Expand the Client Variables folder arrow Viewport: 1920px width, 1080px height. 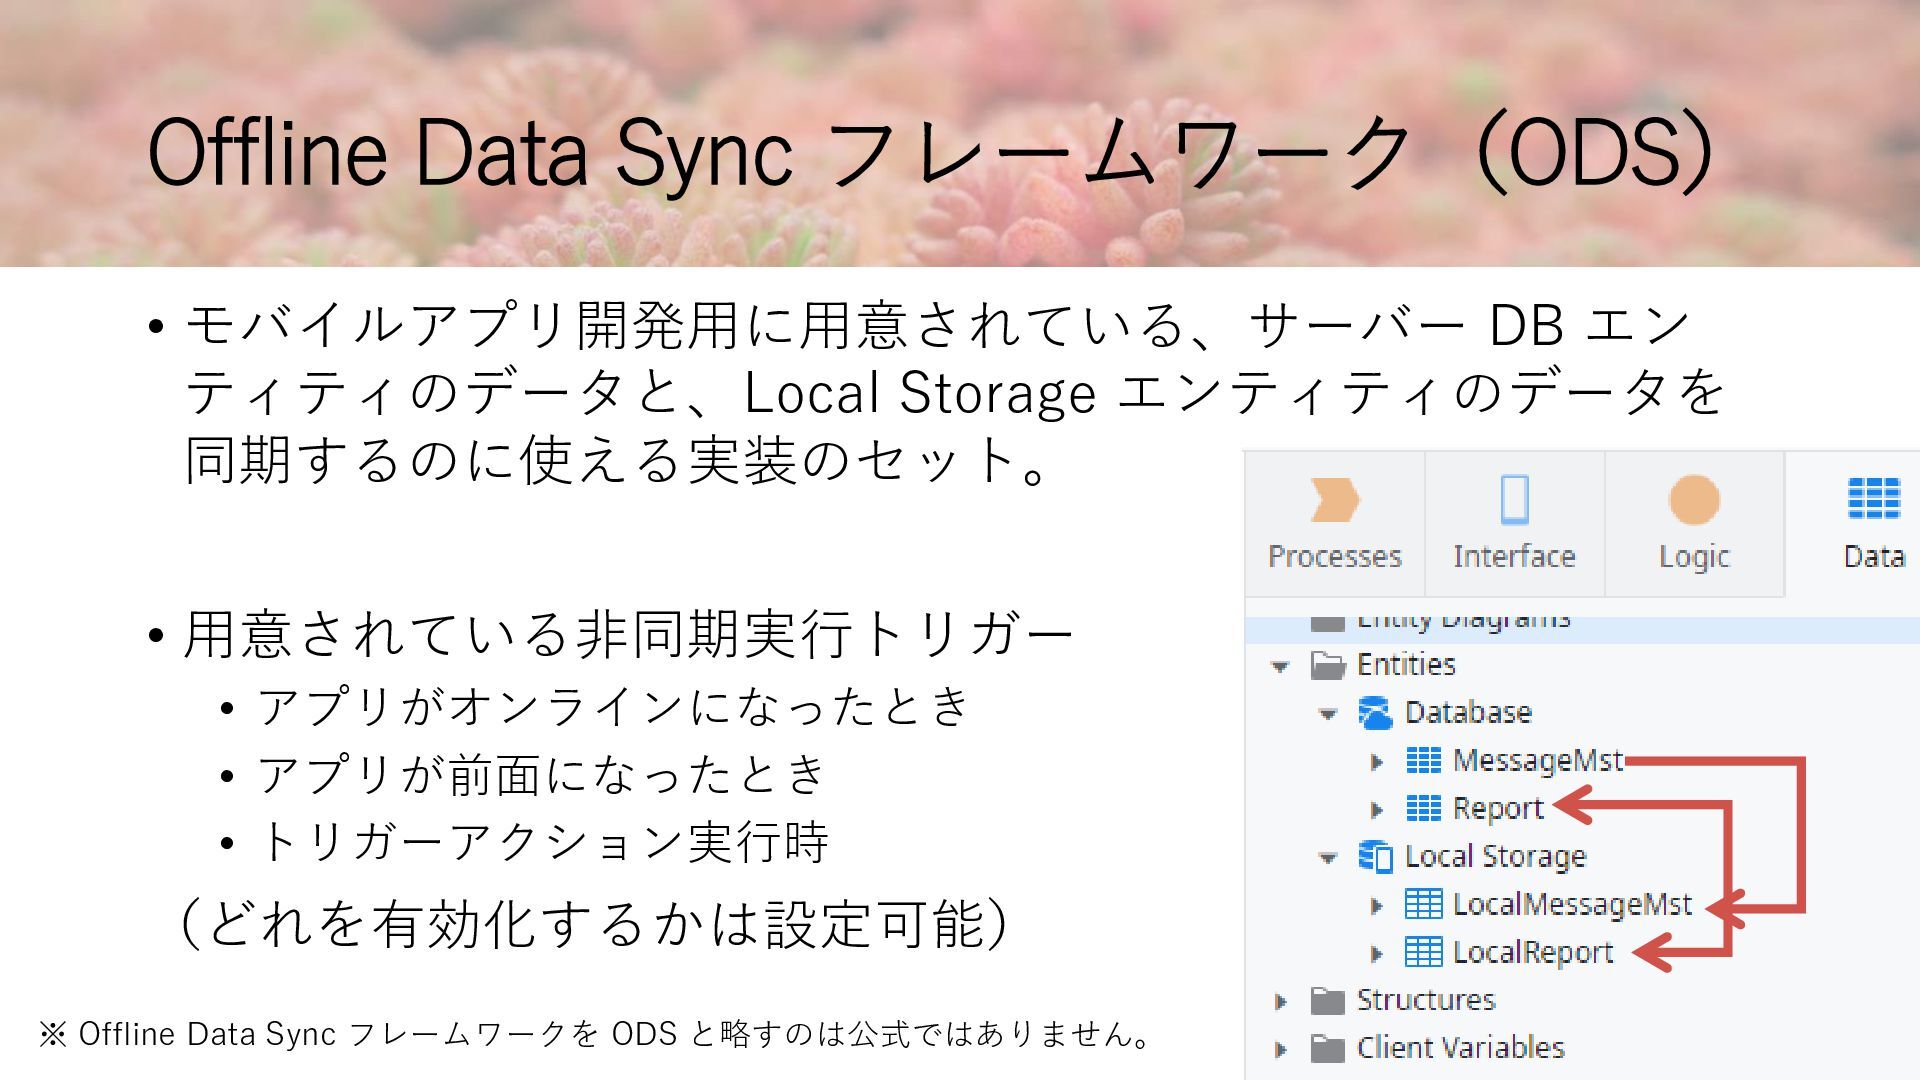1281,1049
